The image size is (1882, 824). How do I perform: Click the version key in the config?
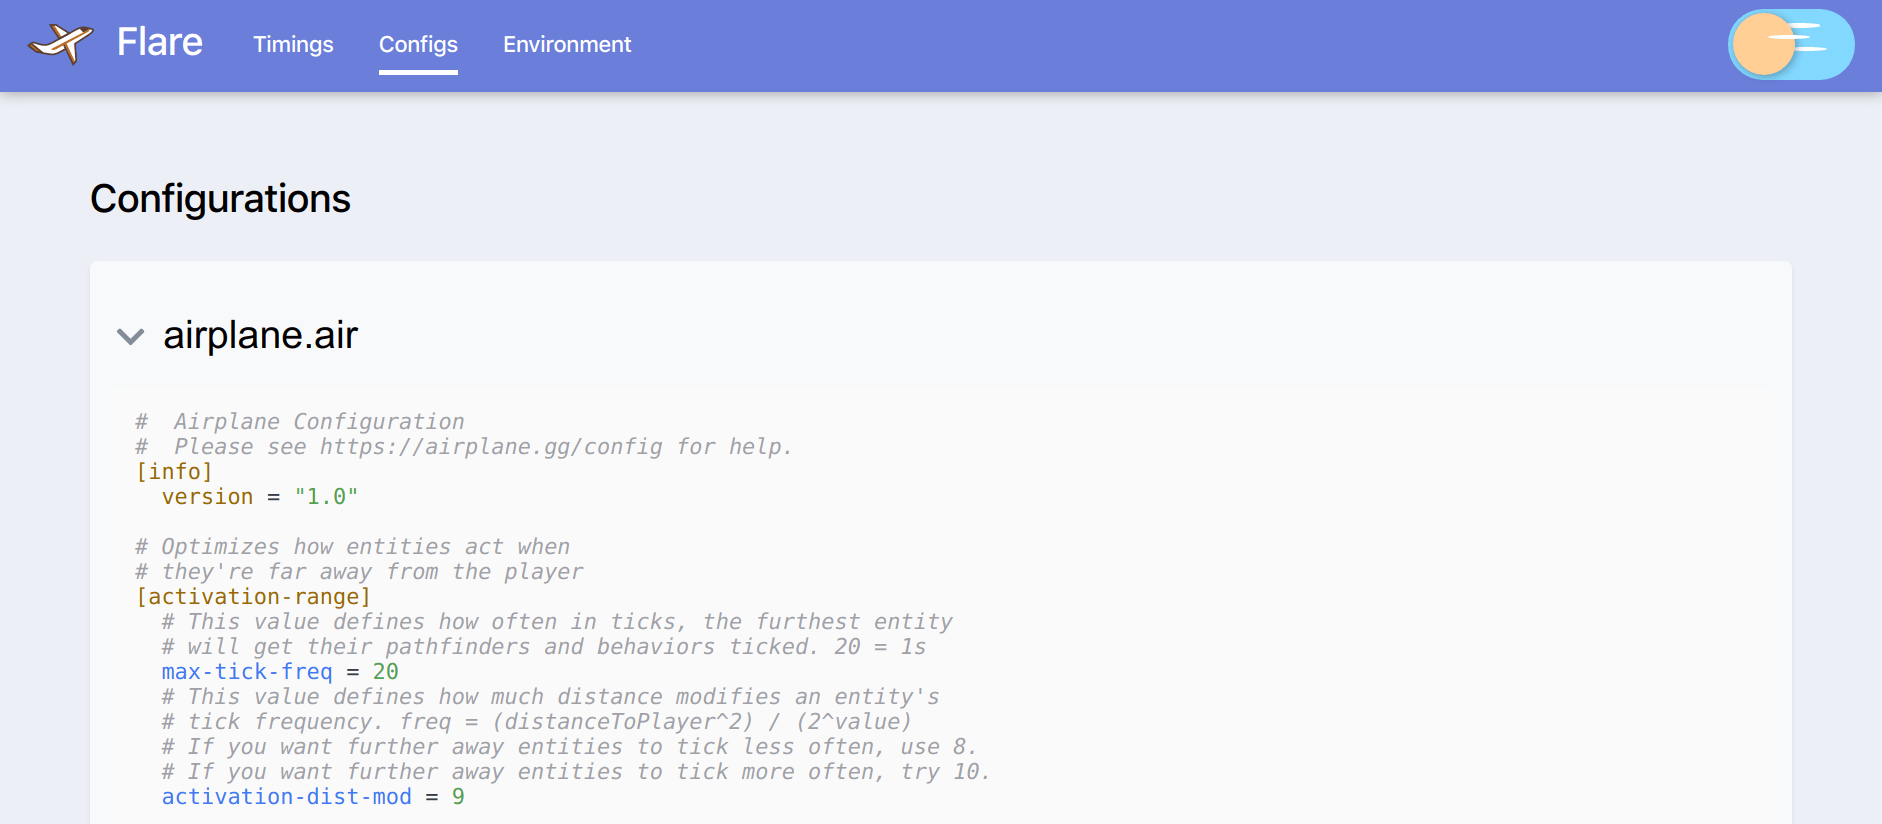pyautogui.click(x=207, y=497)
